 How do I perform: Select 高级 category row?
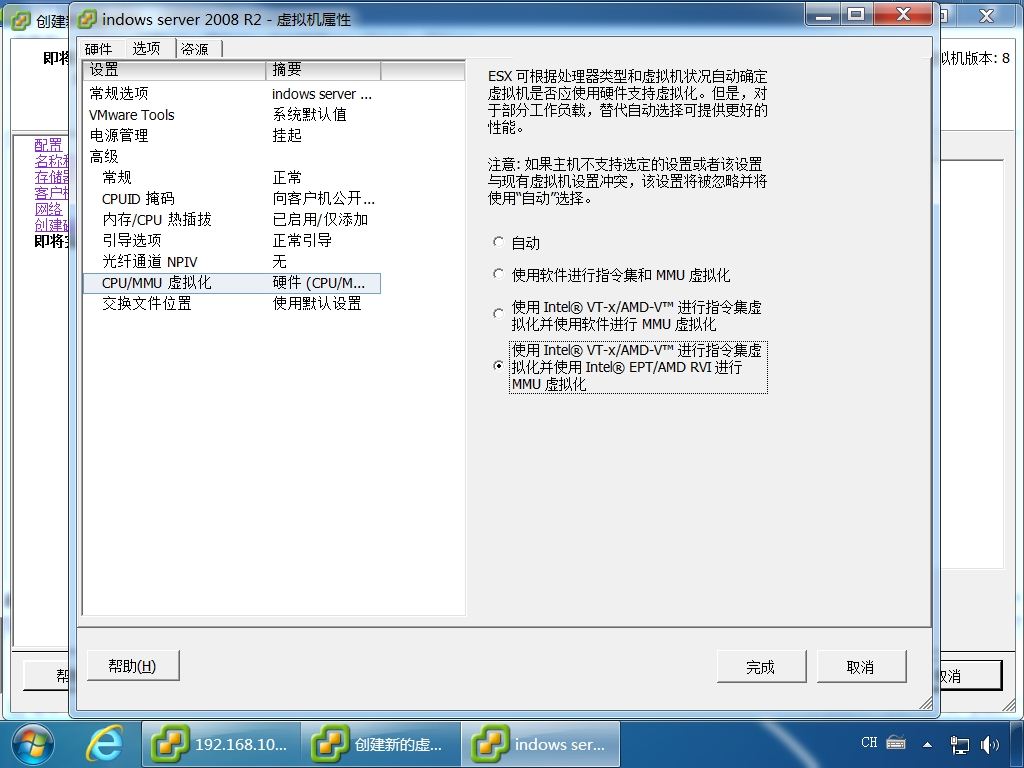tap(232, 156)
